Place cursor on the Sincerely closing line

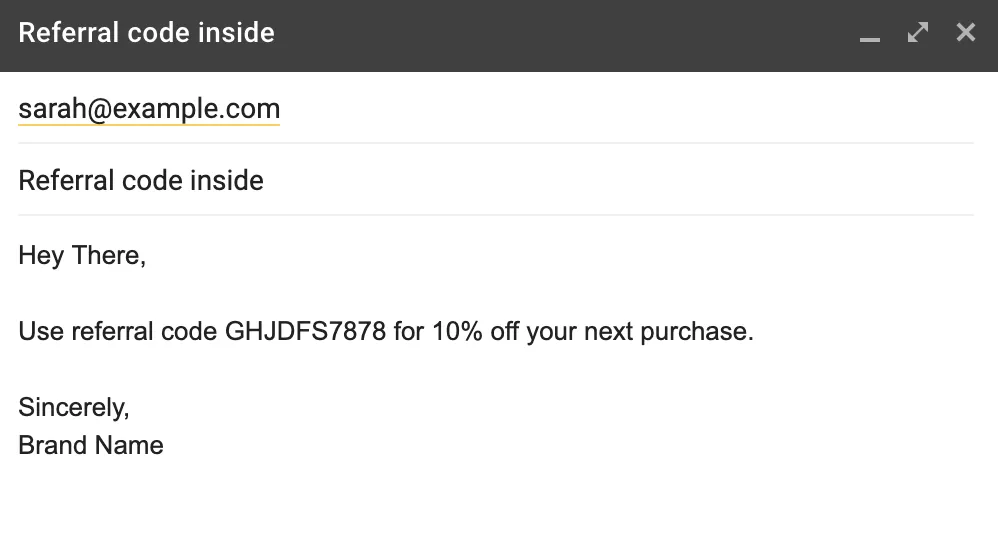point(74,407)
